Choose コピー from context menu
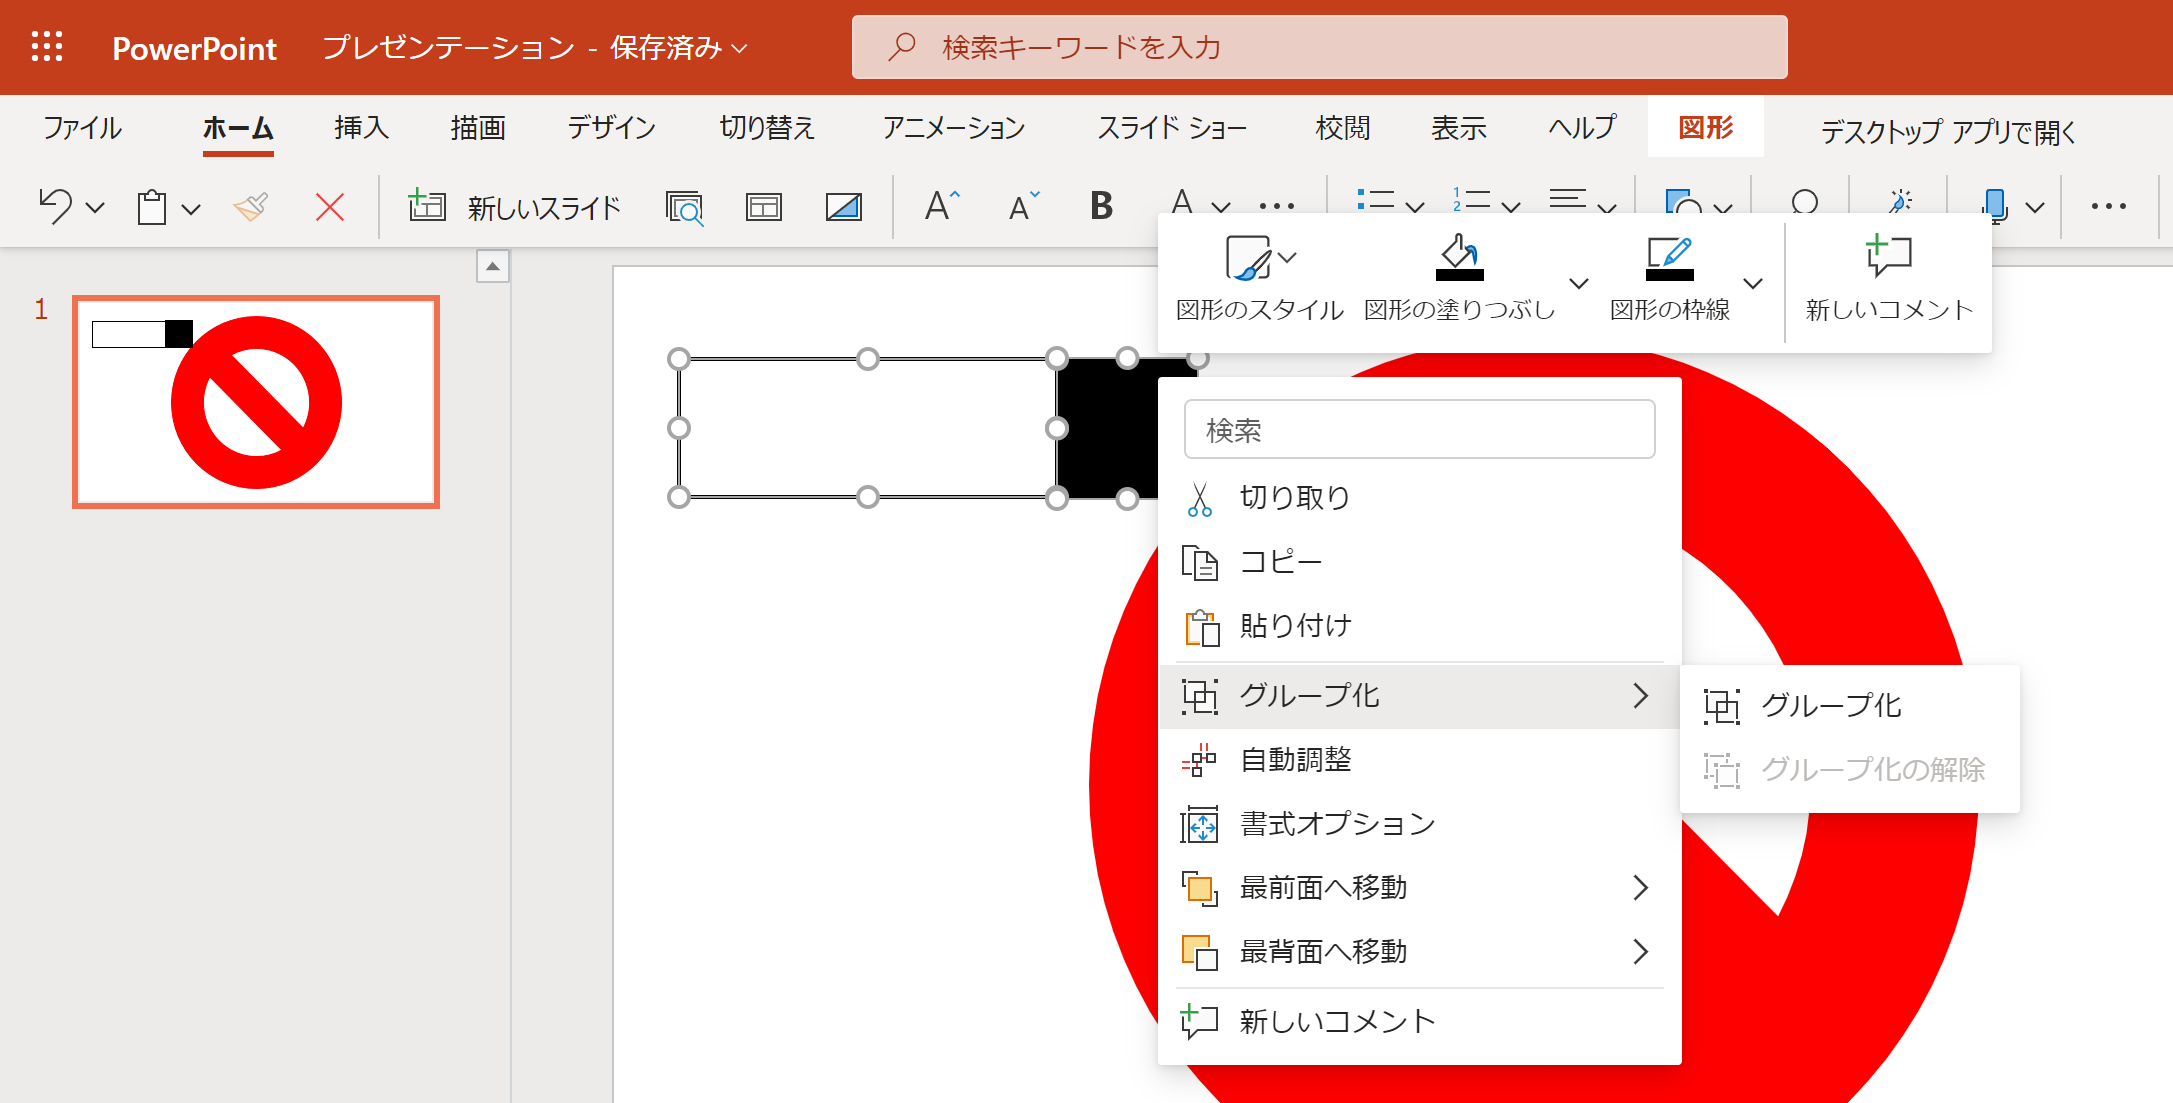Screen dimensions: 2173x1103 pyautogui.click(x=1419, y=562)
